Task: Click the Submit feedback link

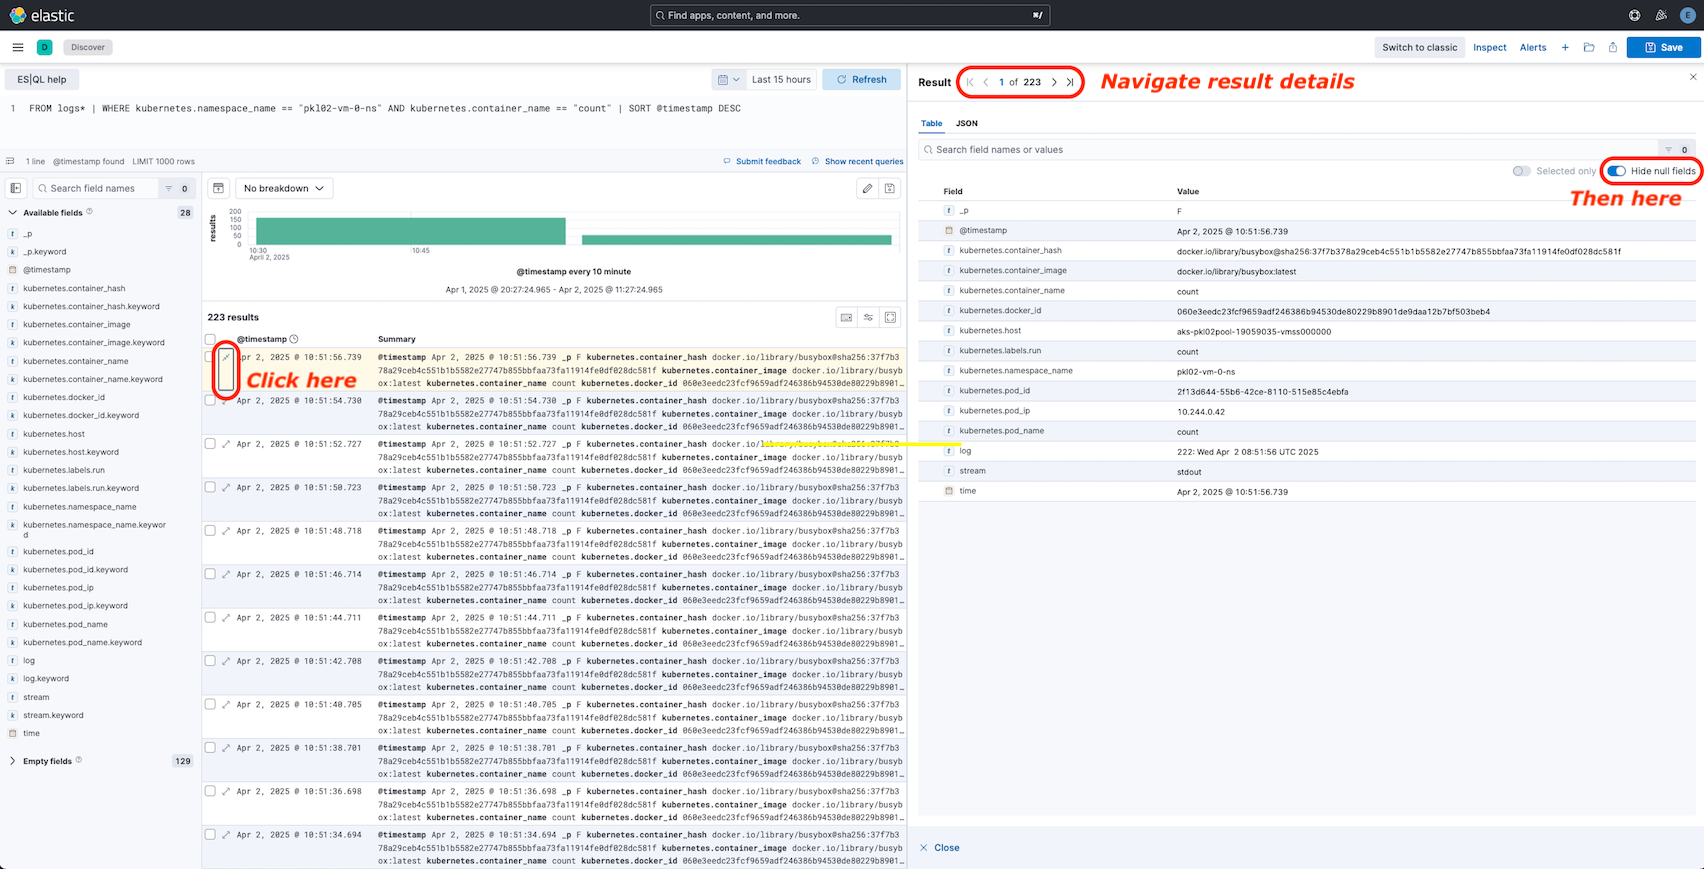Action: 767,161
